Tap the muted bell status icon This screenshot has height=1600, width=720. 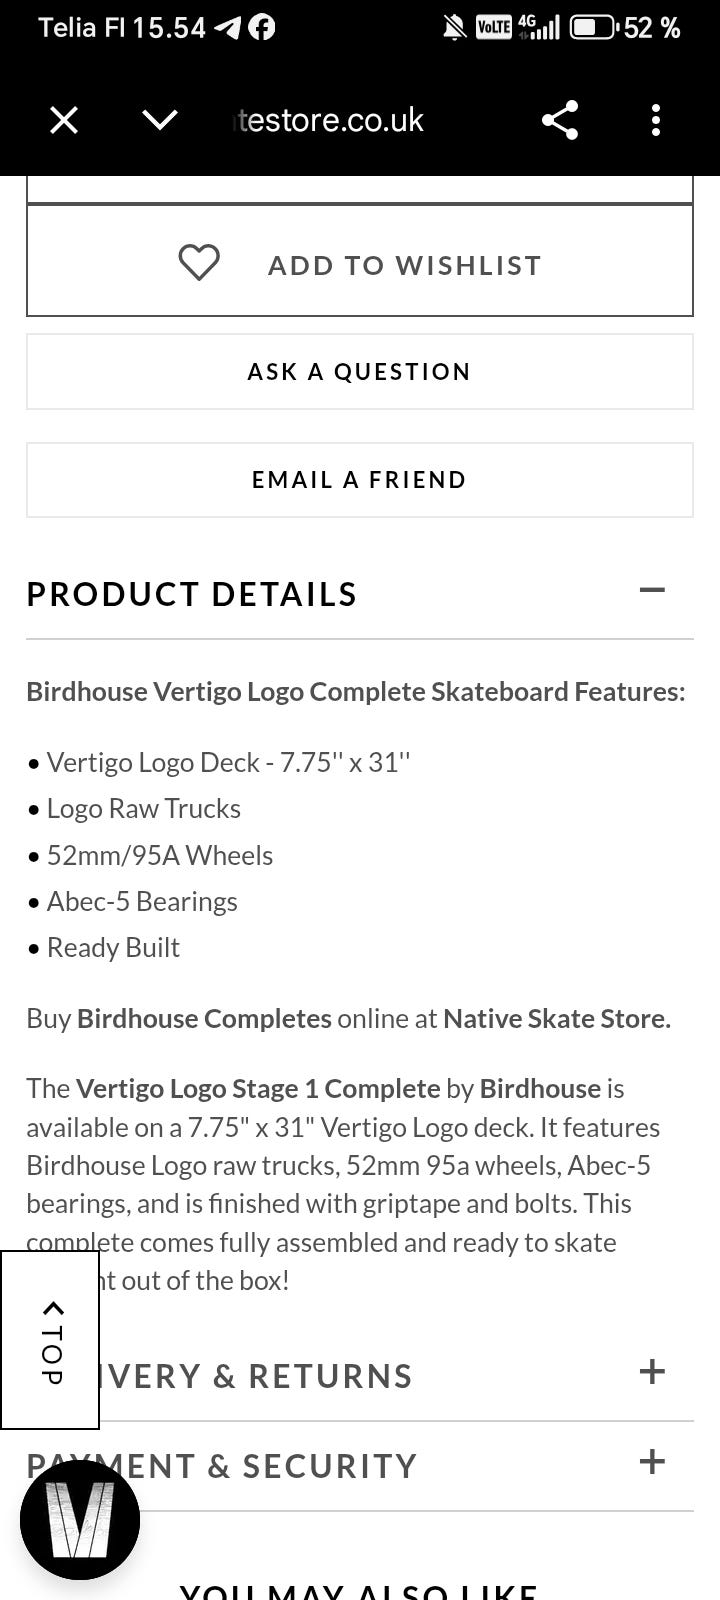[455, 27]
